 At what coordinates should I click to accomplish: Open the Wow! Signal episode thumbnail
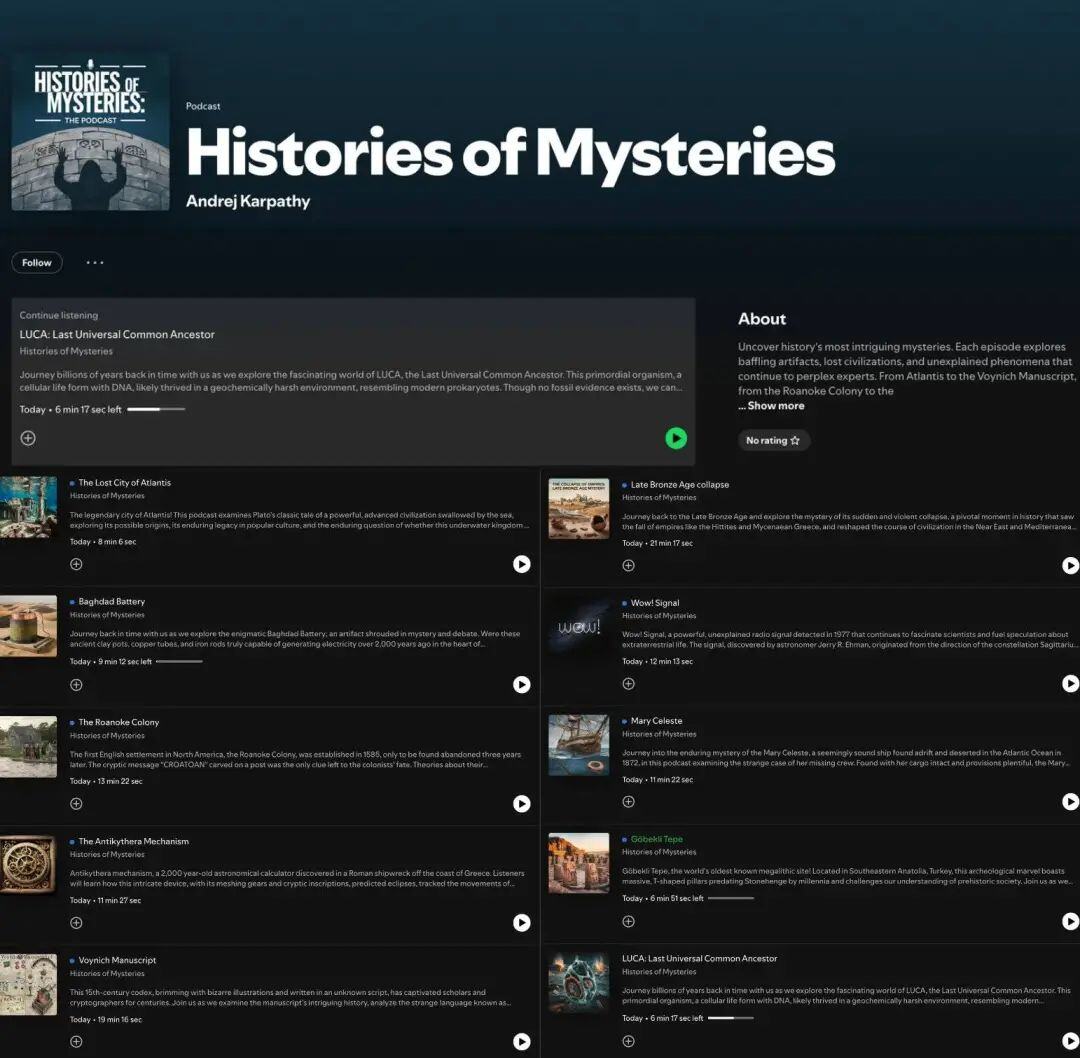click(x=579, y=627)
